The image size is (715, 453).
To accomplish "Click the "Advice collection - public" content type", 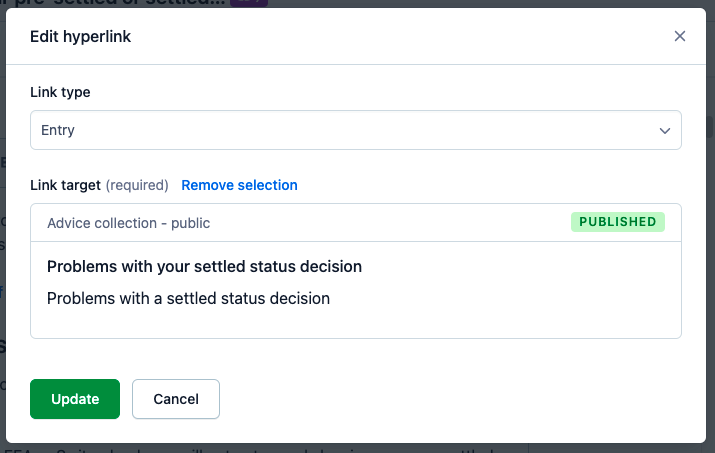I will click(x=128, y=223).
